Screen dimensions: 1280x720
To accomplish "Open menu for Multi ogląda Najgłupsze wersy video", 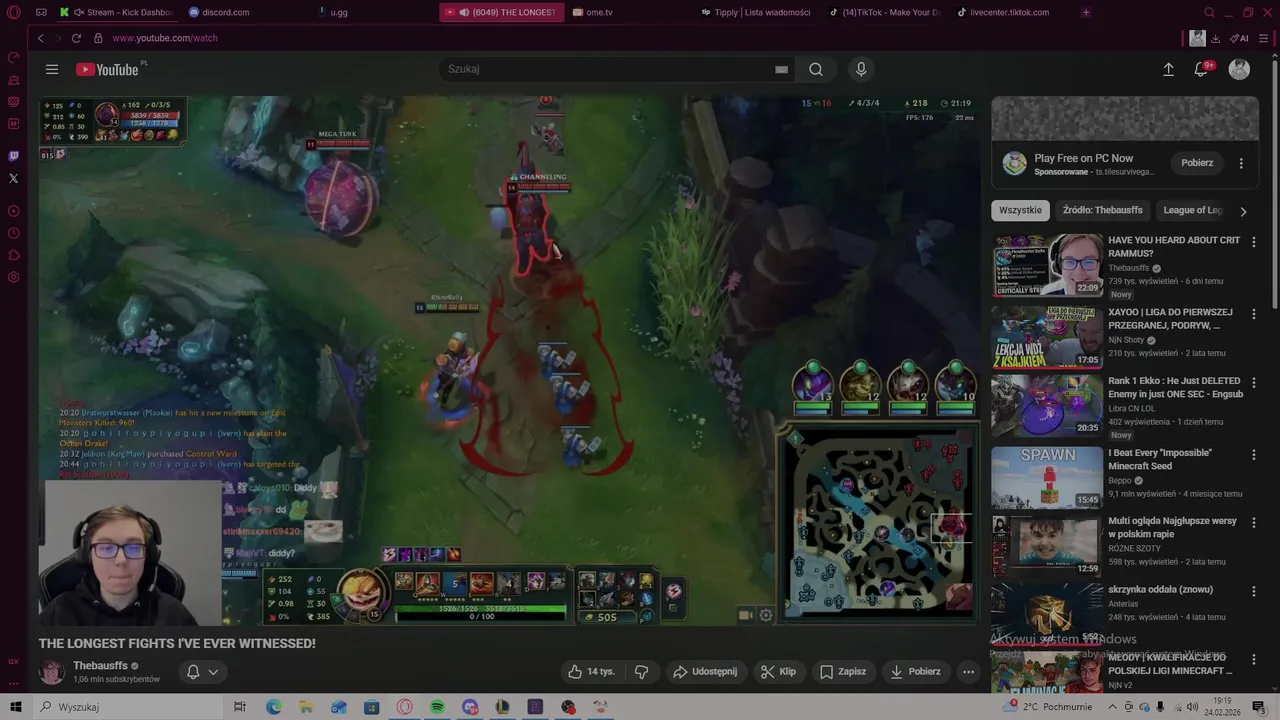I will tap(1253, 523).
